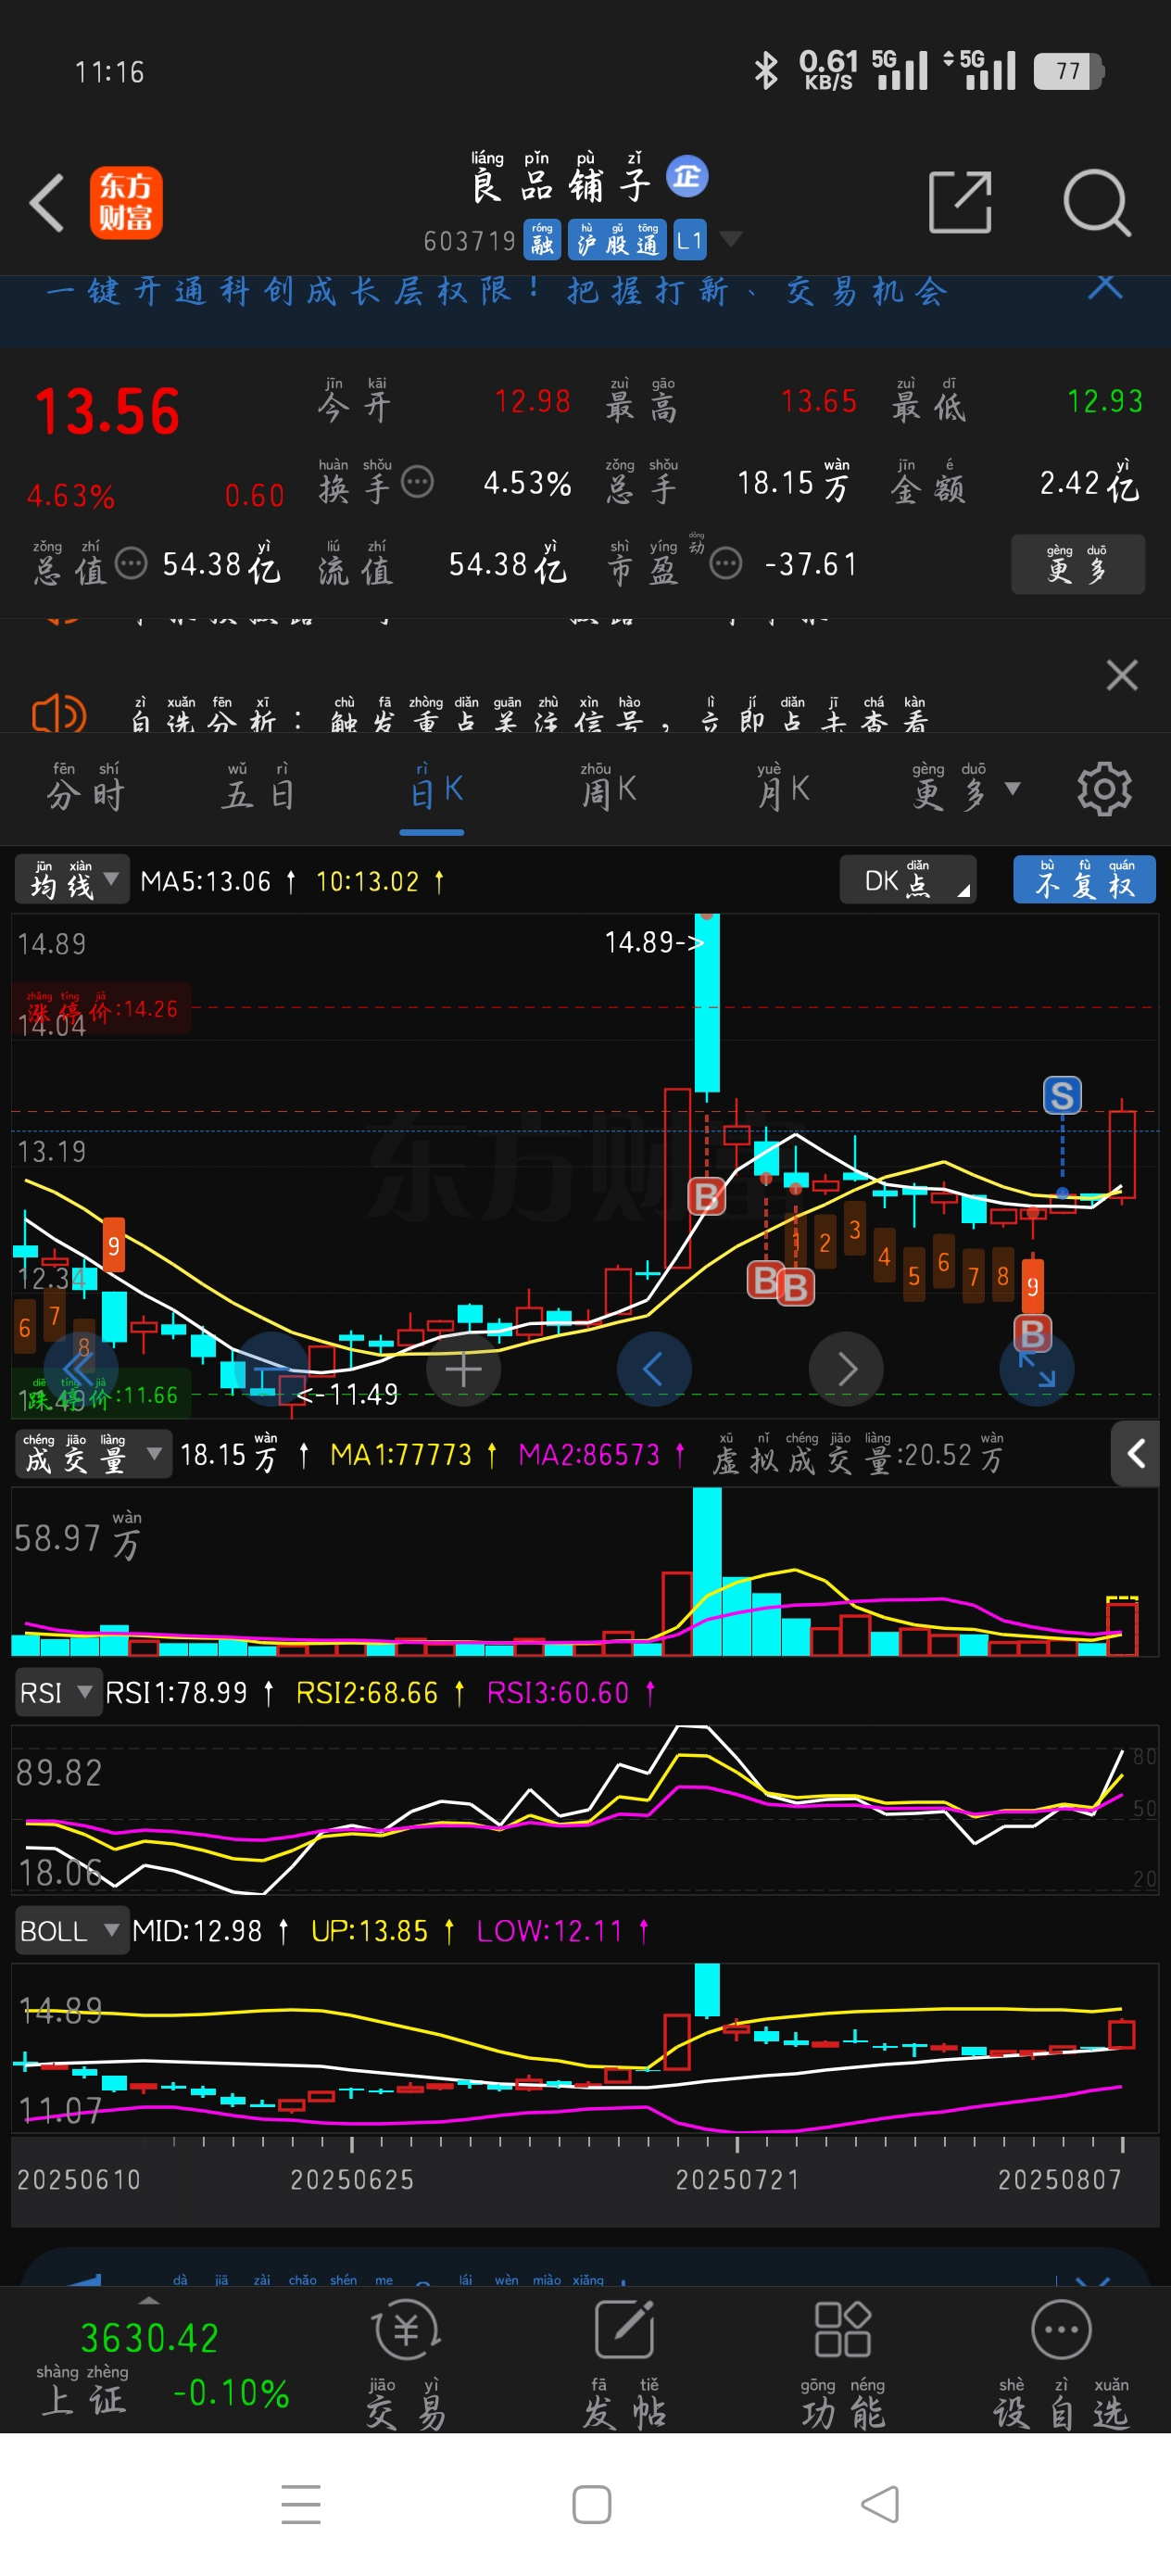This screenshot has width=1171, height=2576.
Task: Tap the L1 quote level tag
Action: pos(689,240)
